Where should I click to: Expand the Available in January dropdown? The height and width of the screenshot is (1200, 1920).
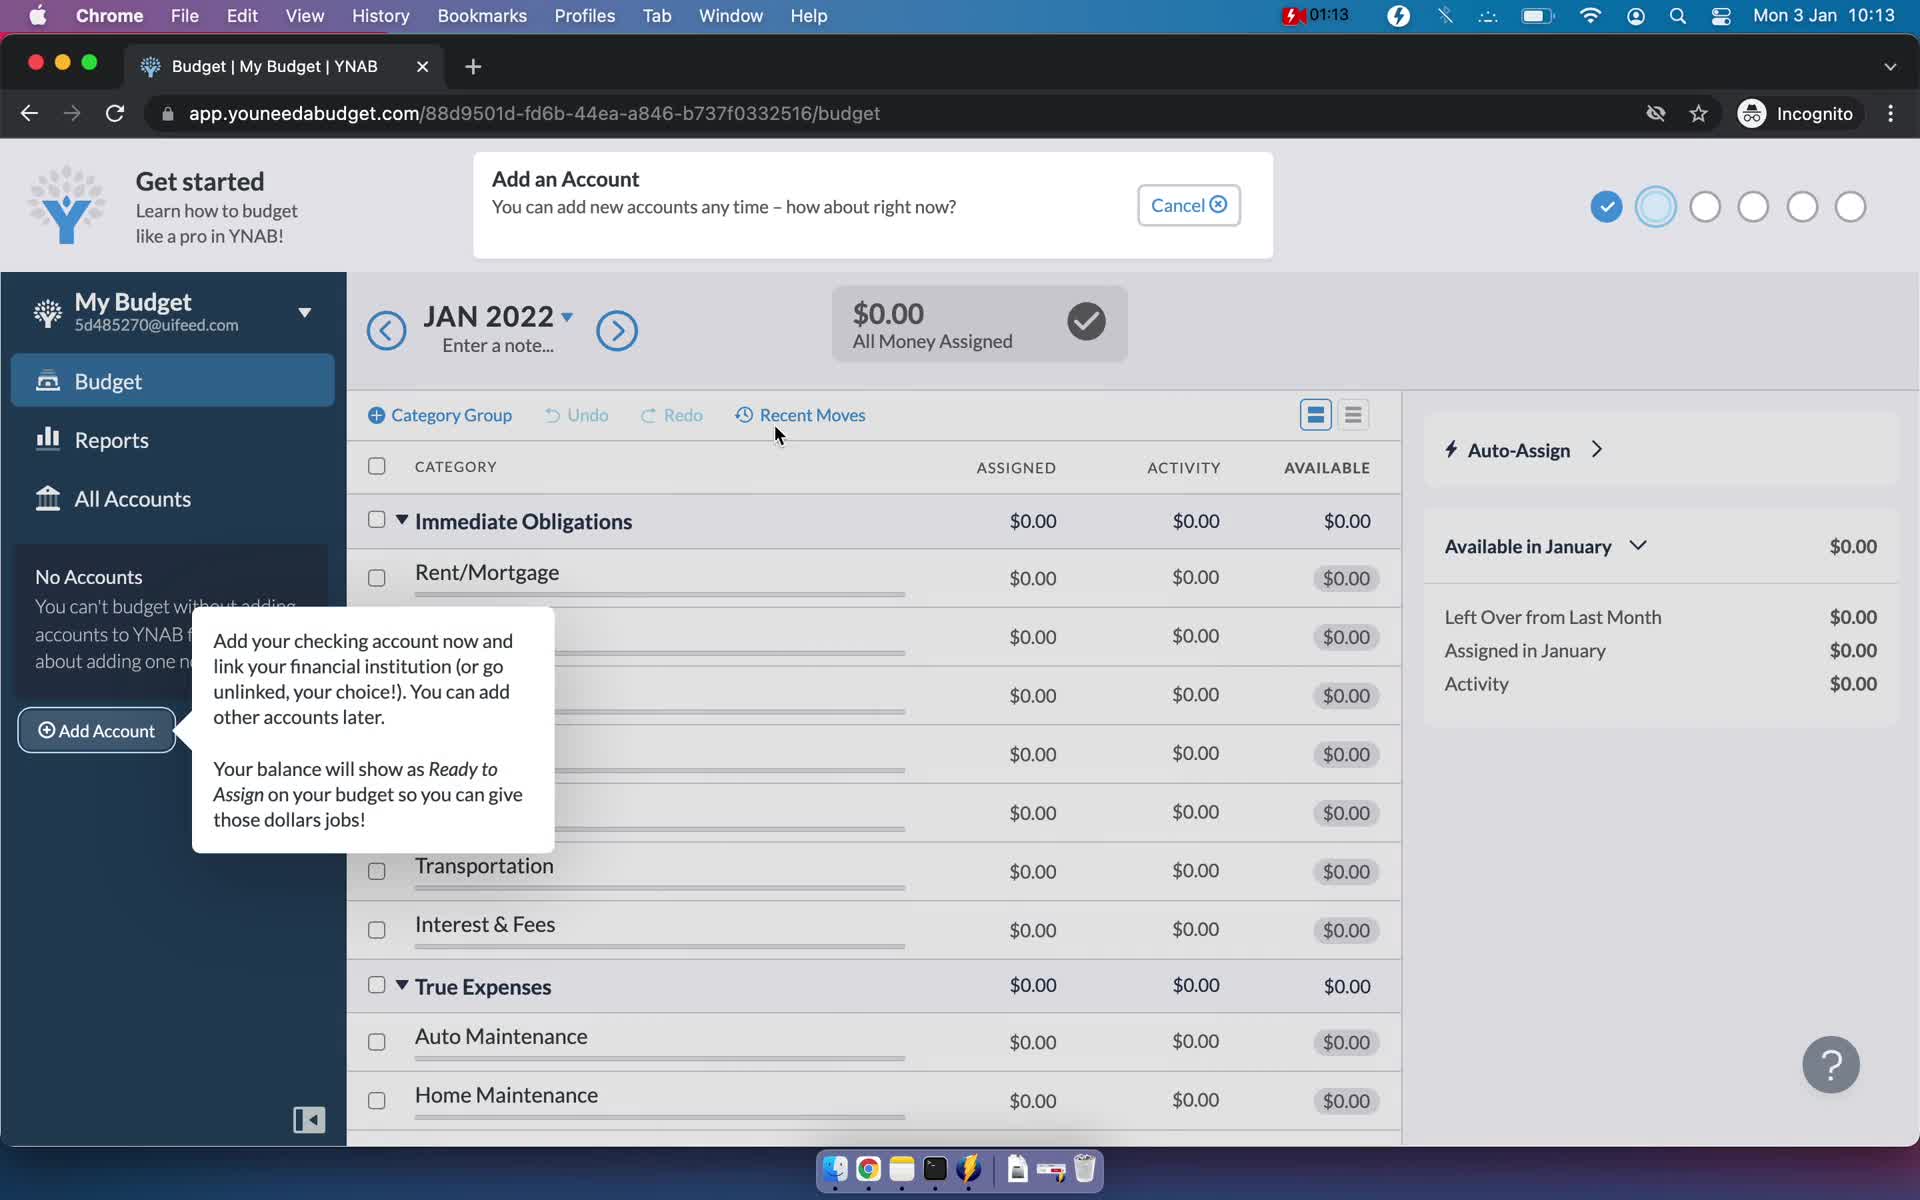(1638, 545)
